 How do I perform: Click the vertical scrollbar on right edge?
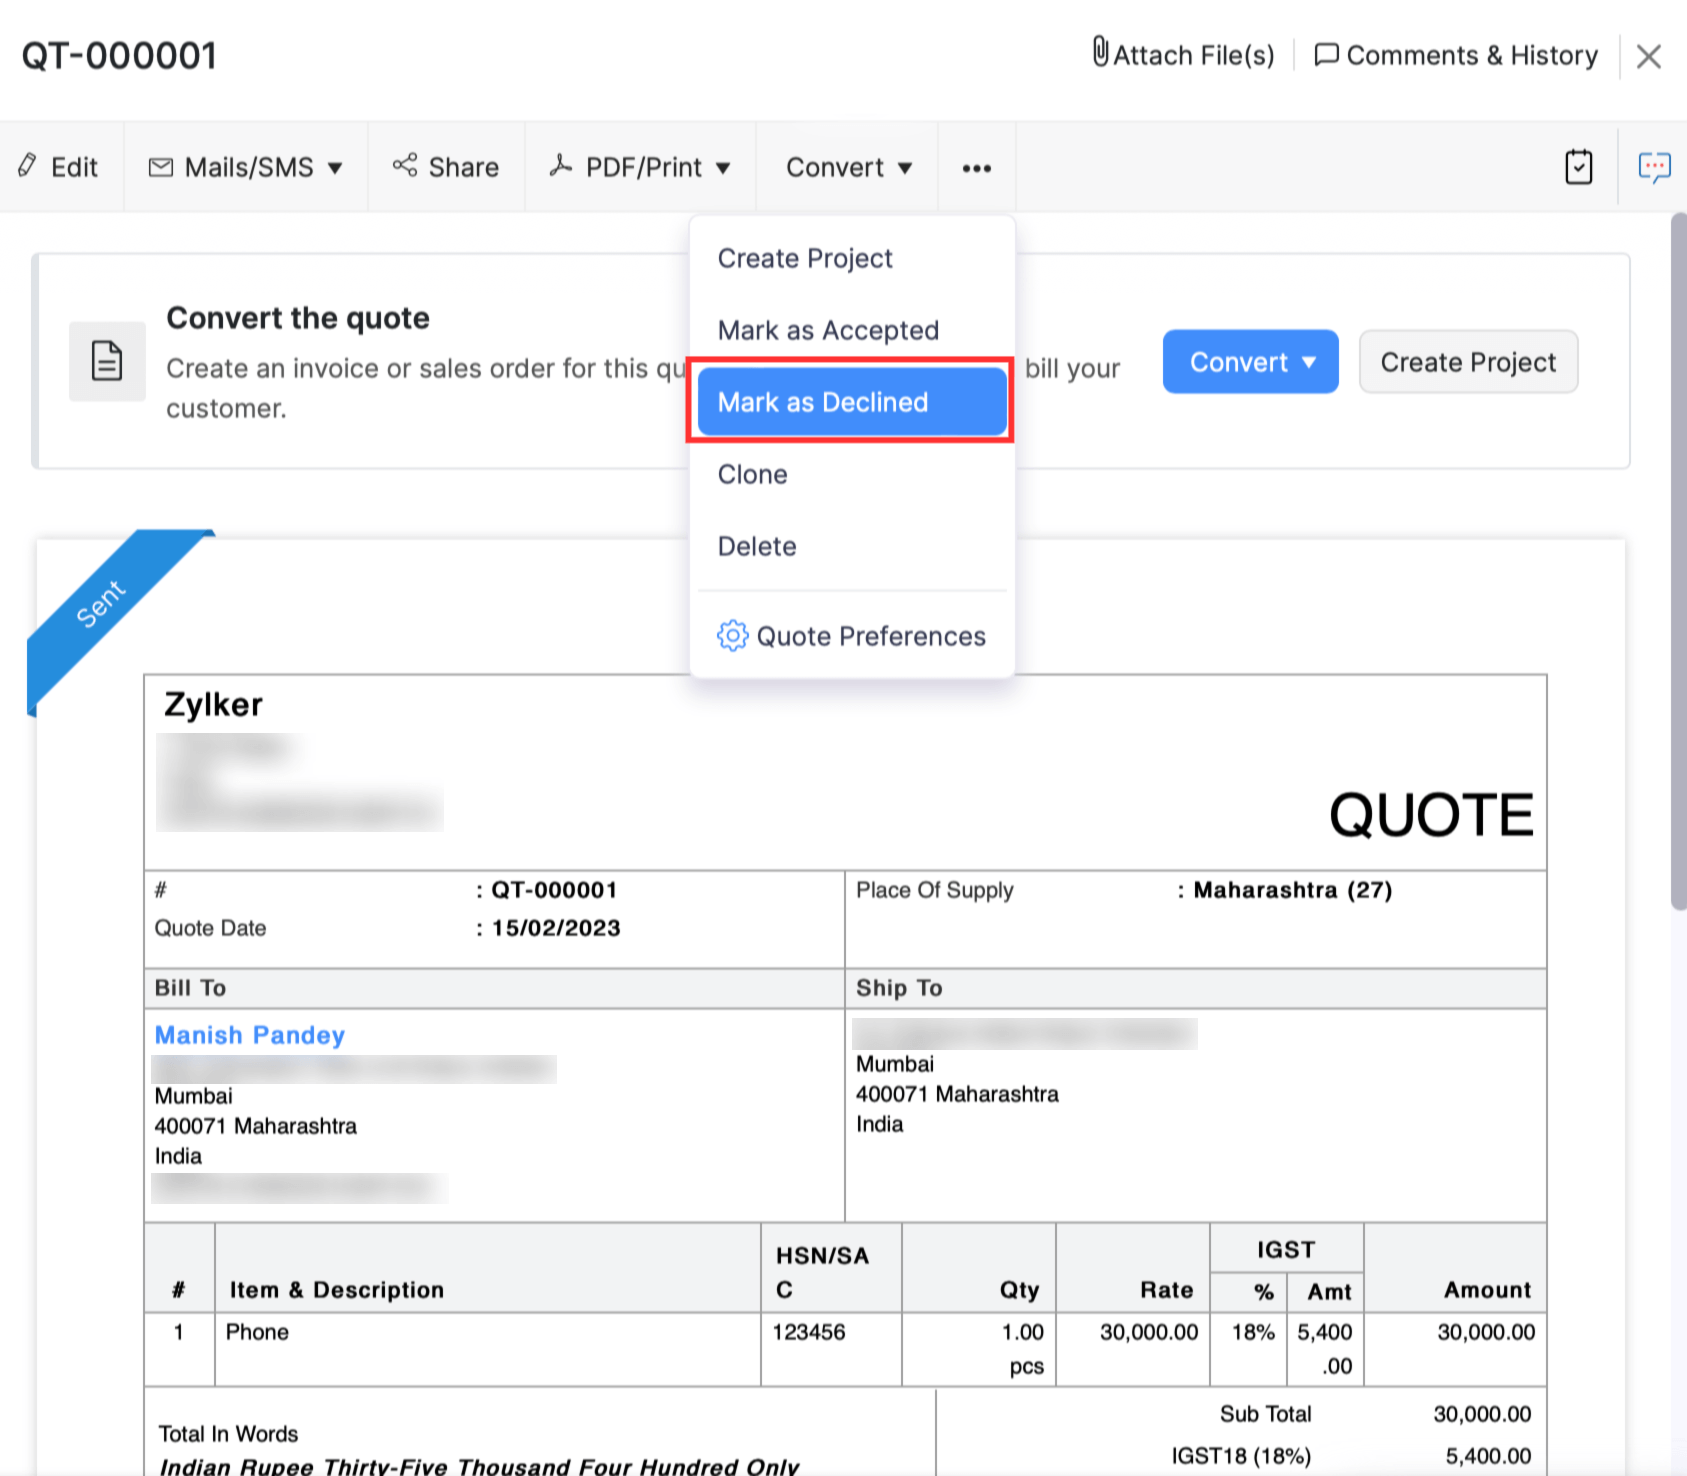tap(1678, 560)
